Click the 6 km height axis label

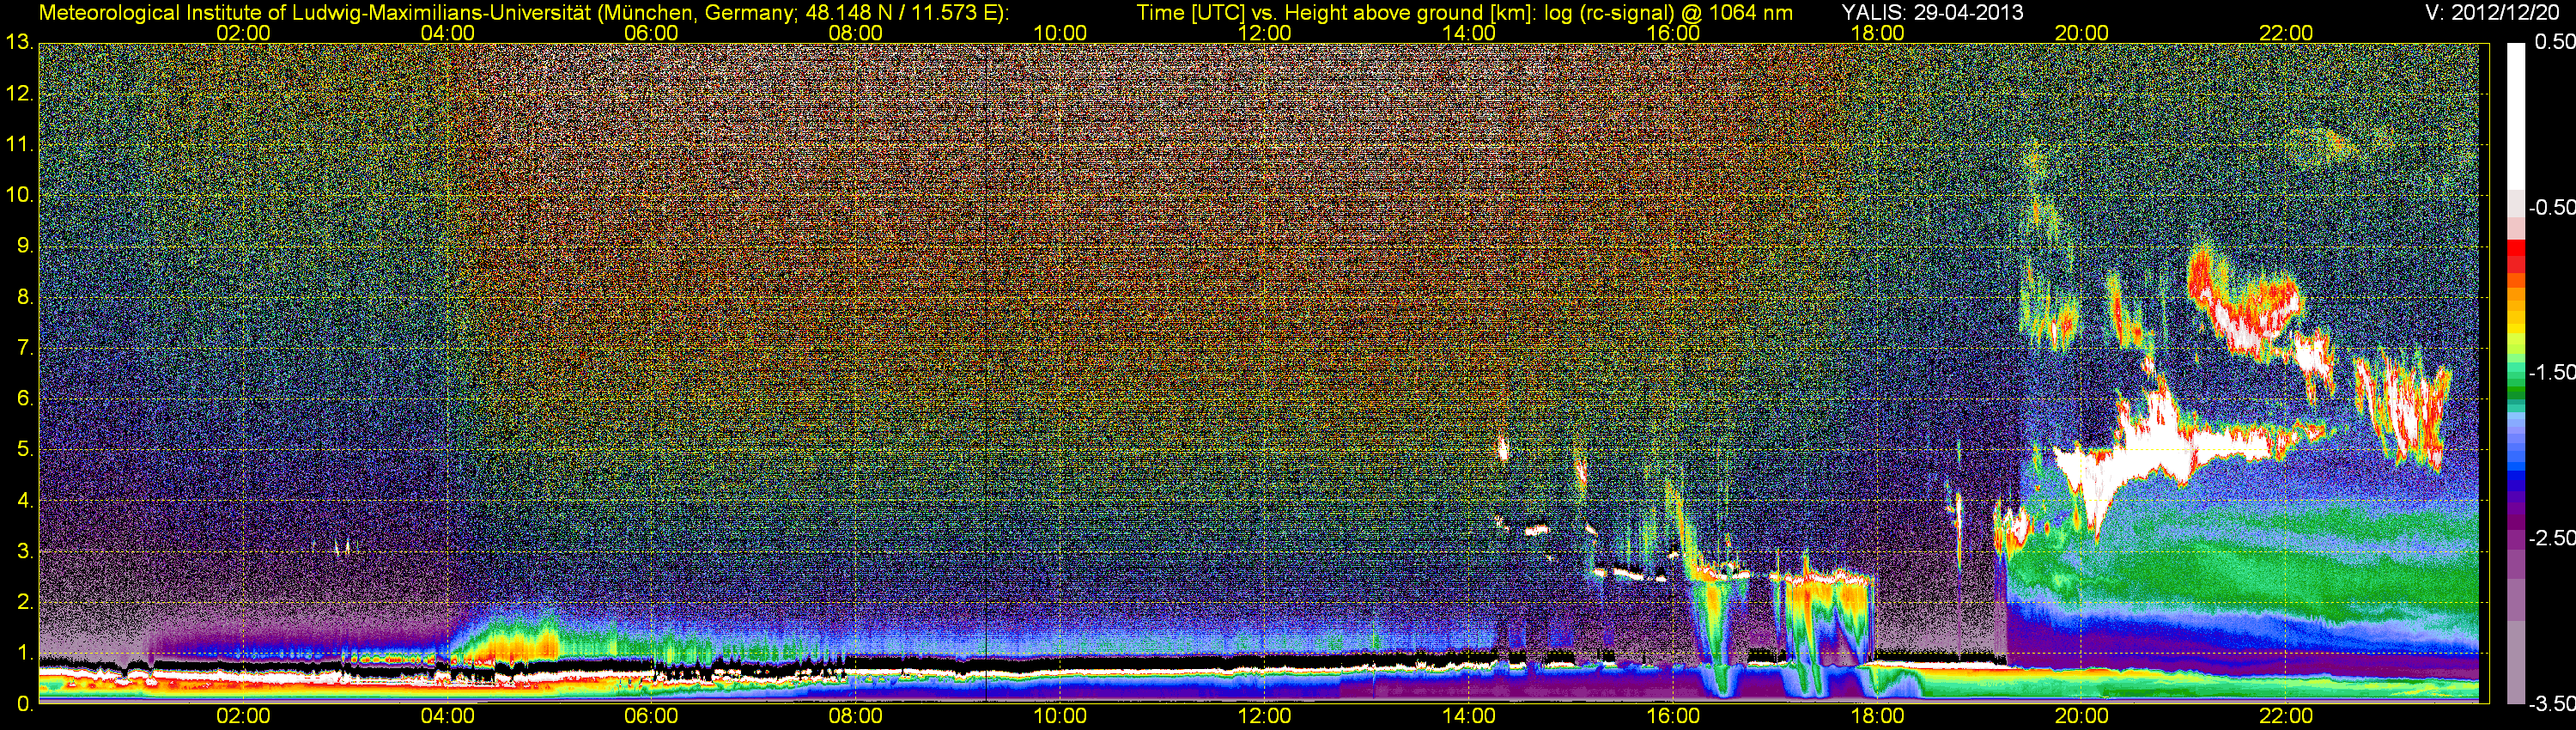tap(24, 399)
